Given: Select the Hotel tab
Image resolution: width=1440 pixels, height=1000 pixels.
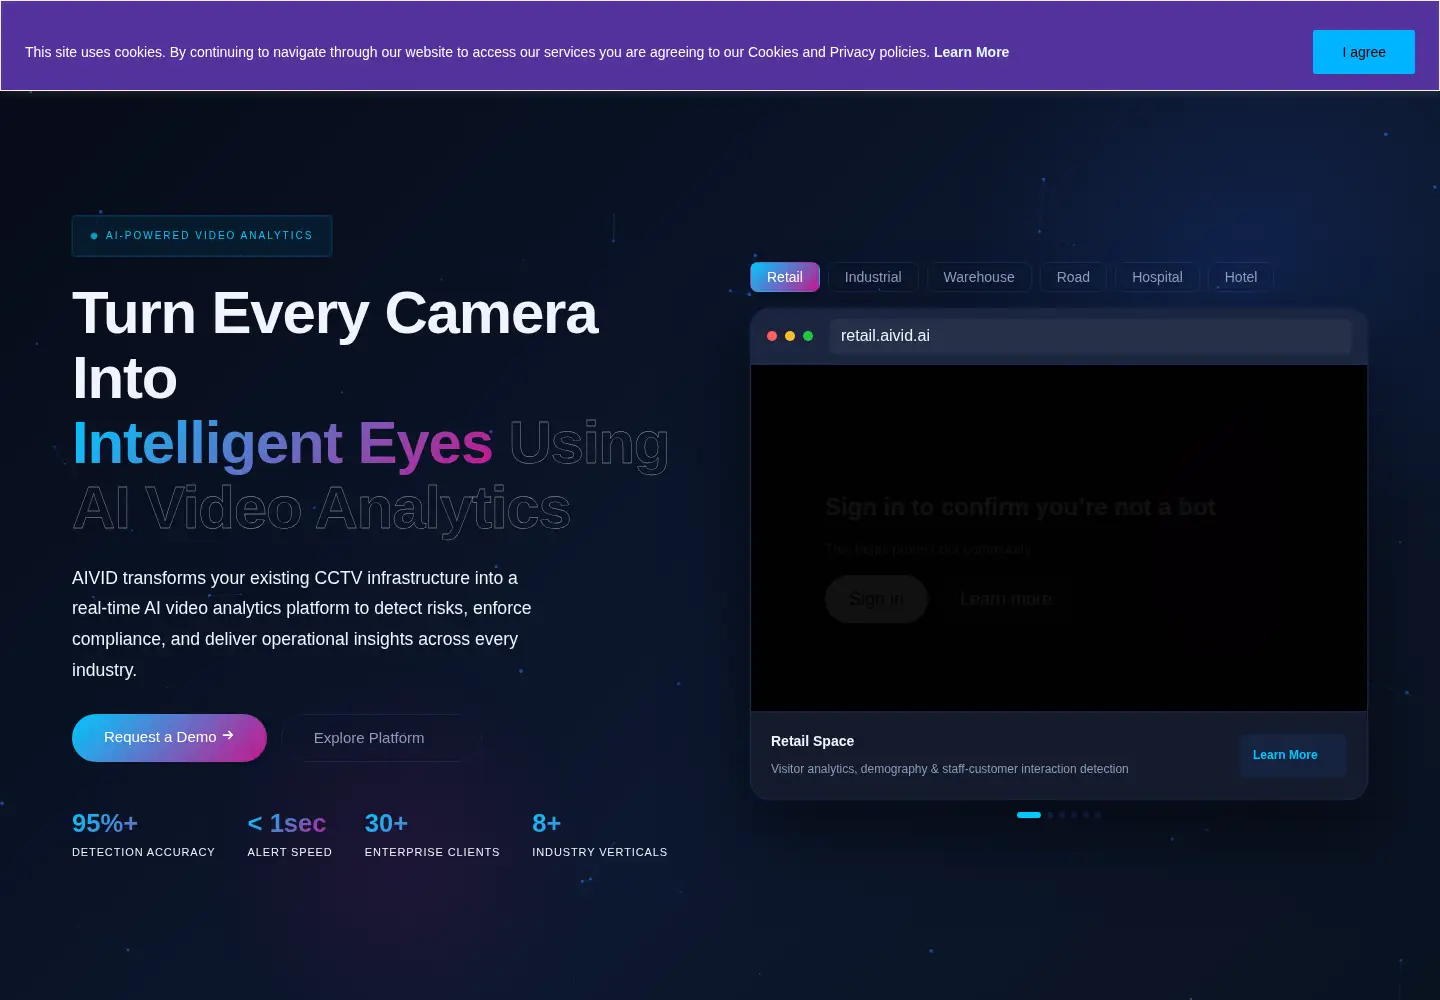Looking at the screenshot, I should coord(1241,277).
